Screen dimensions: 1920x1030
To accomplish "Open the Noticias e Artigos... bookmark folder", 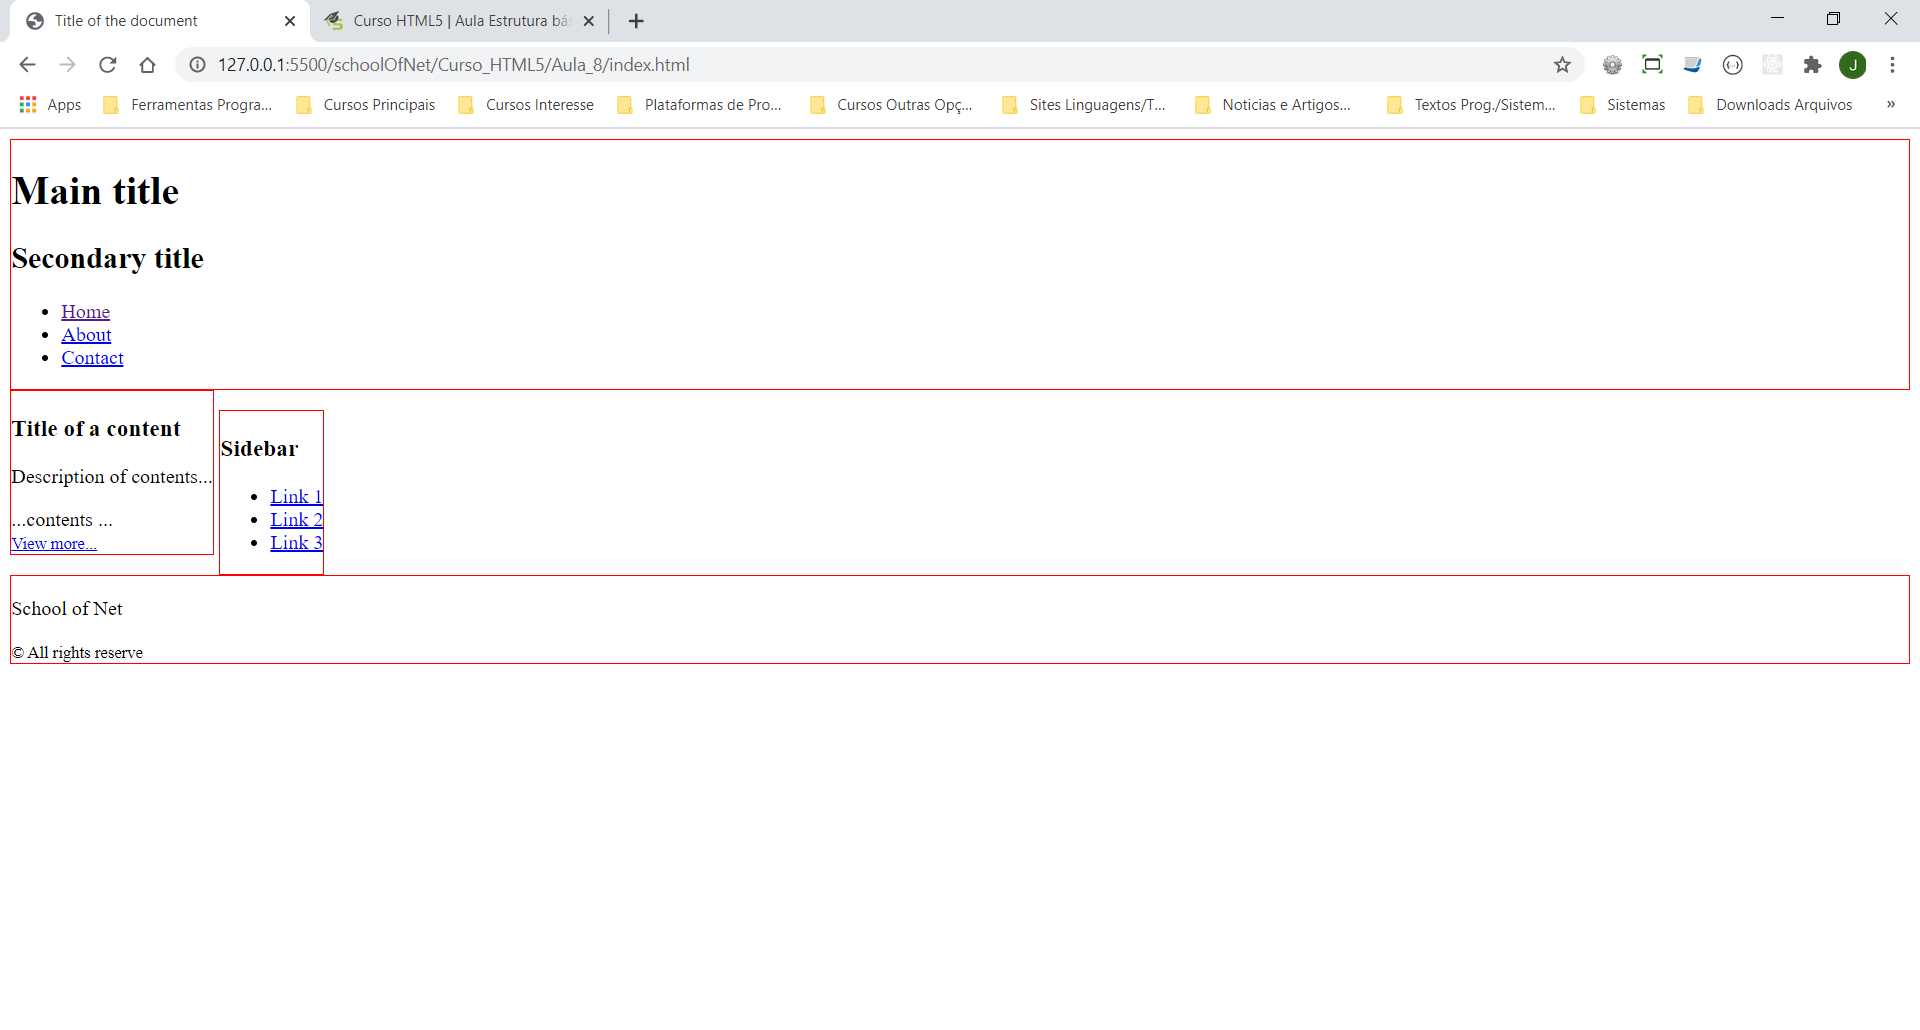I will click(1274, 105).
